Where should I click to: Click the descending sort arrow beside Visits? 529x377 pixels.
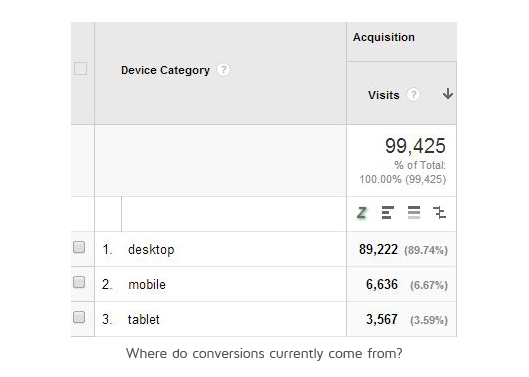click(x=448, y=94)
